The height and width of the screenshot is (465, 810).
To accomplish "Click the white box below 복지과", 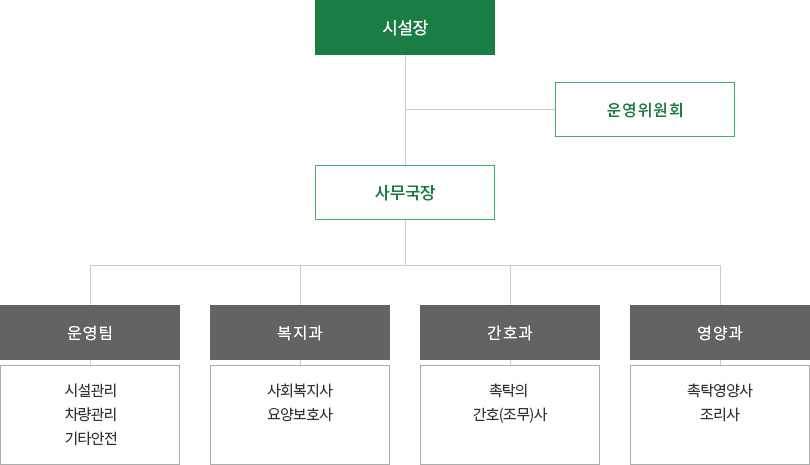I will point(300,415).
